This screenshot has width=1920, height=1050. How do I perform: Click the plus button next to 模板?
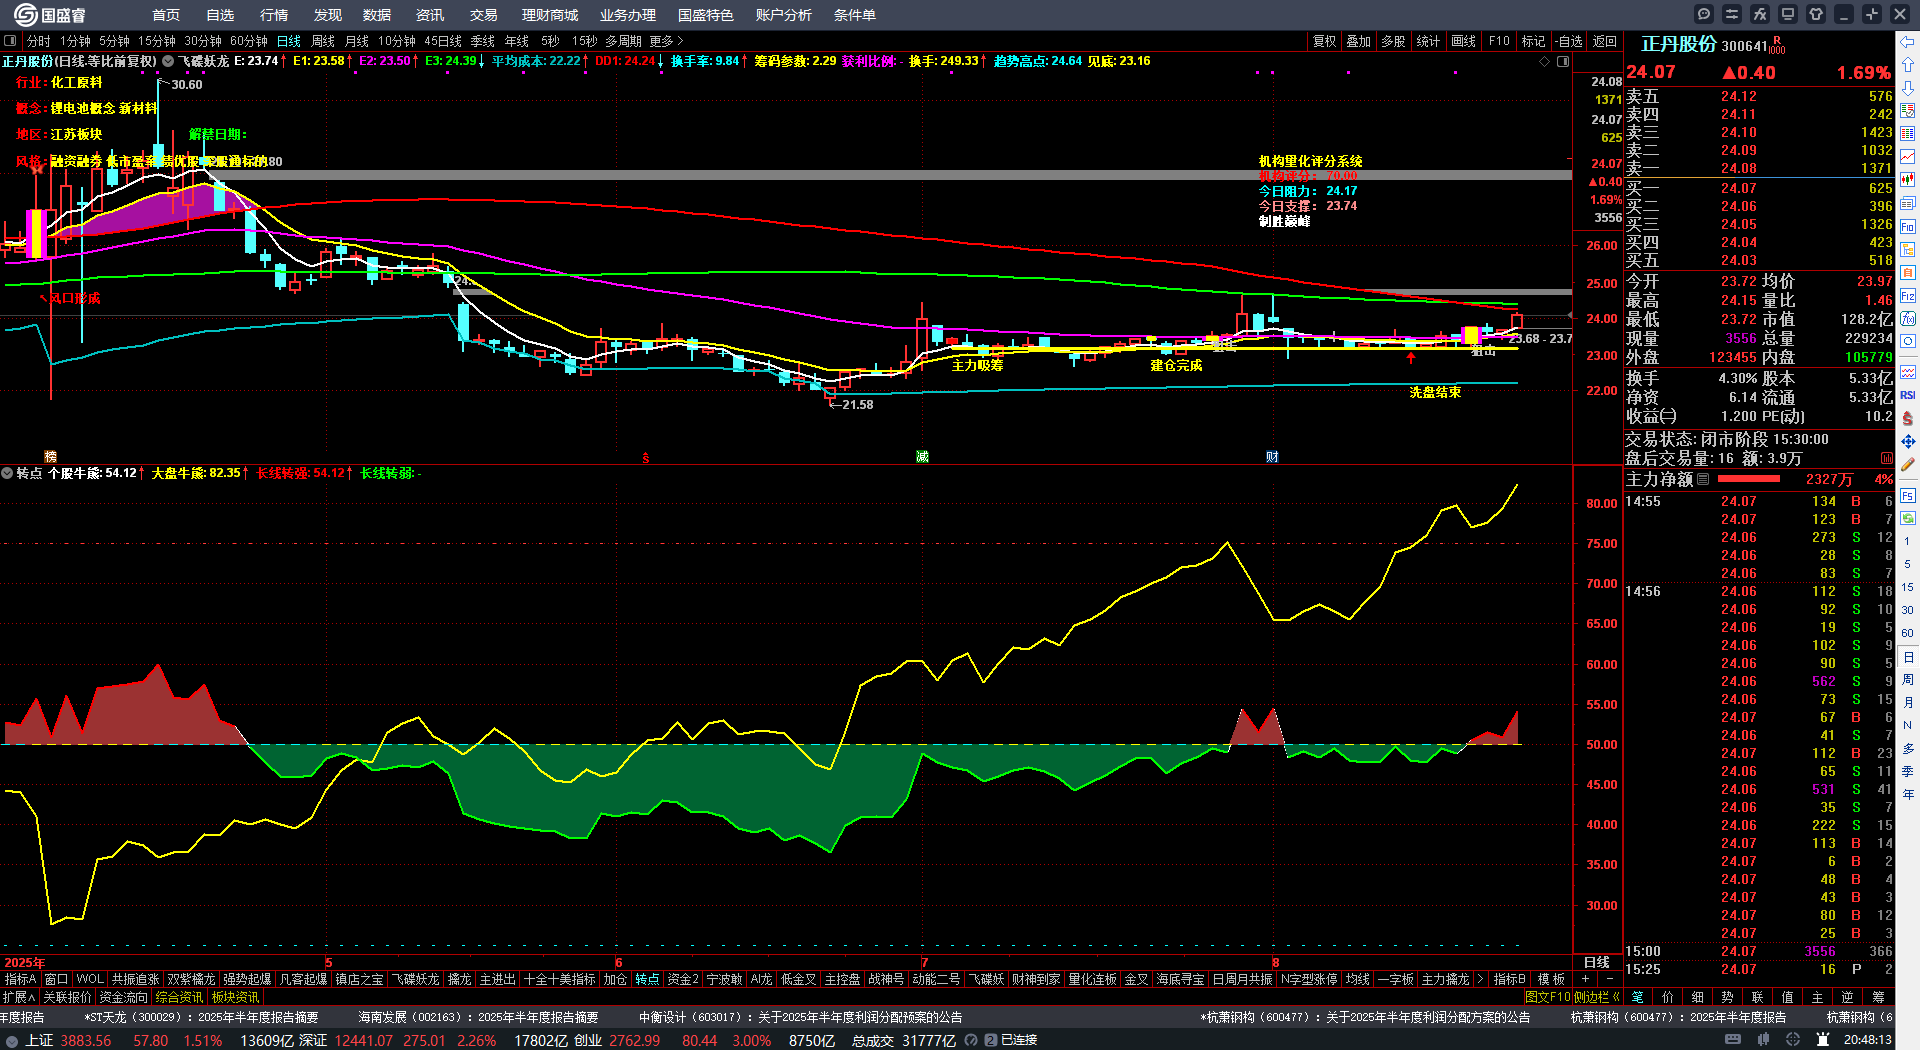tap(1585, 979)
